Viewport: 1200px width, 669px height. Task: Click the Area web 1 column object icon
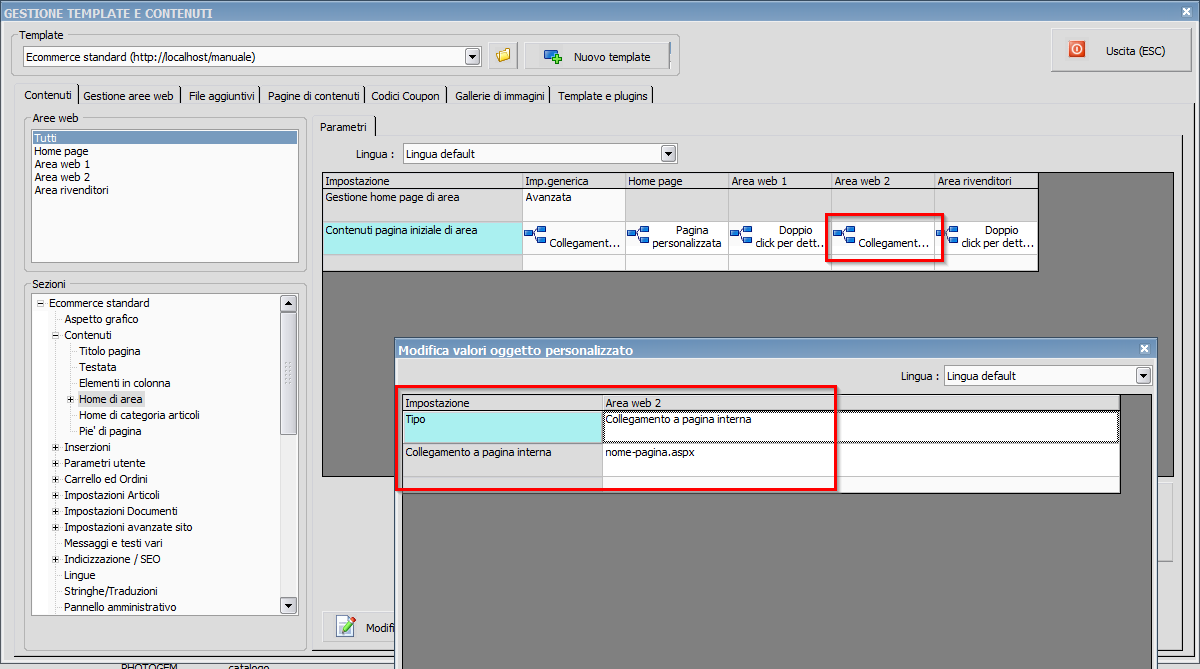point(741,235)
